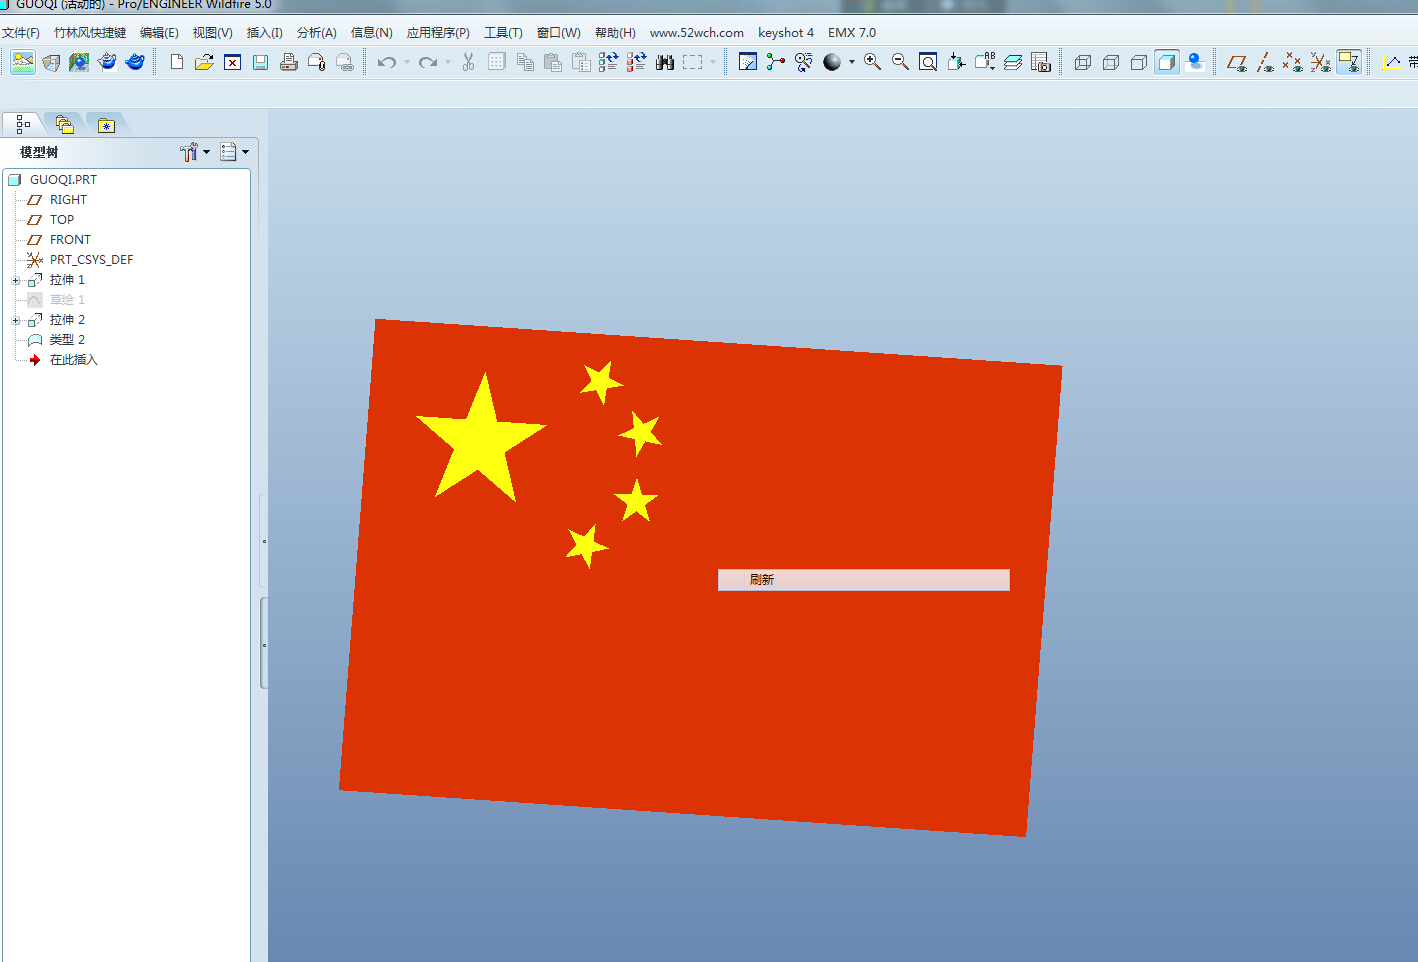Toggle datum axes display
This screenshot has height=962, width=1418.
[1264, 62]
